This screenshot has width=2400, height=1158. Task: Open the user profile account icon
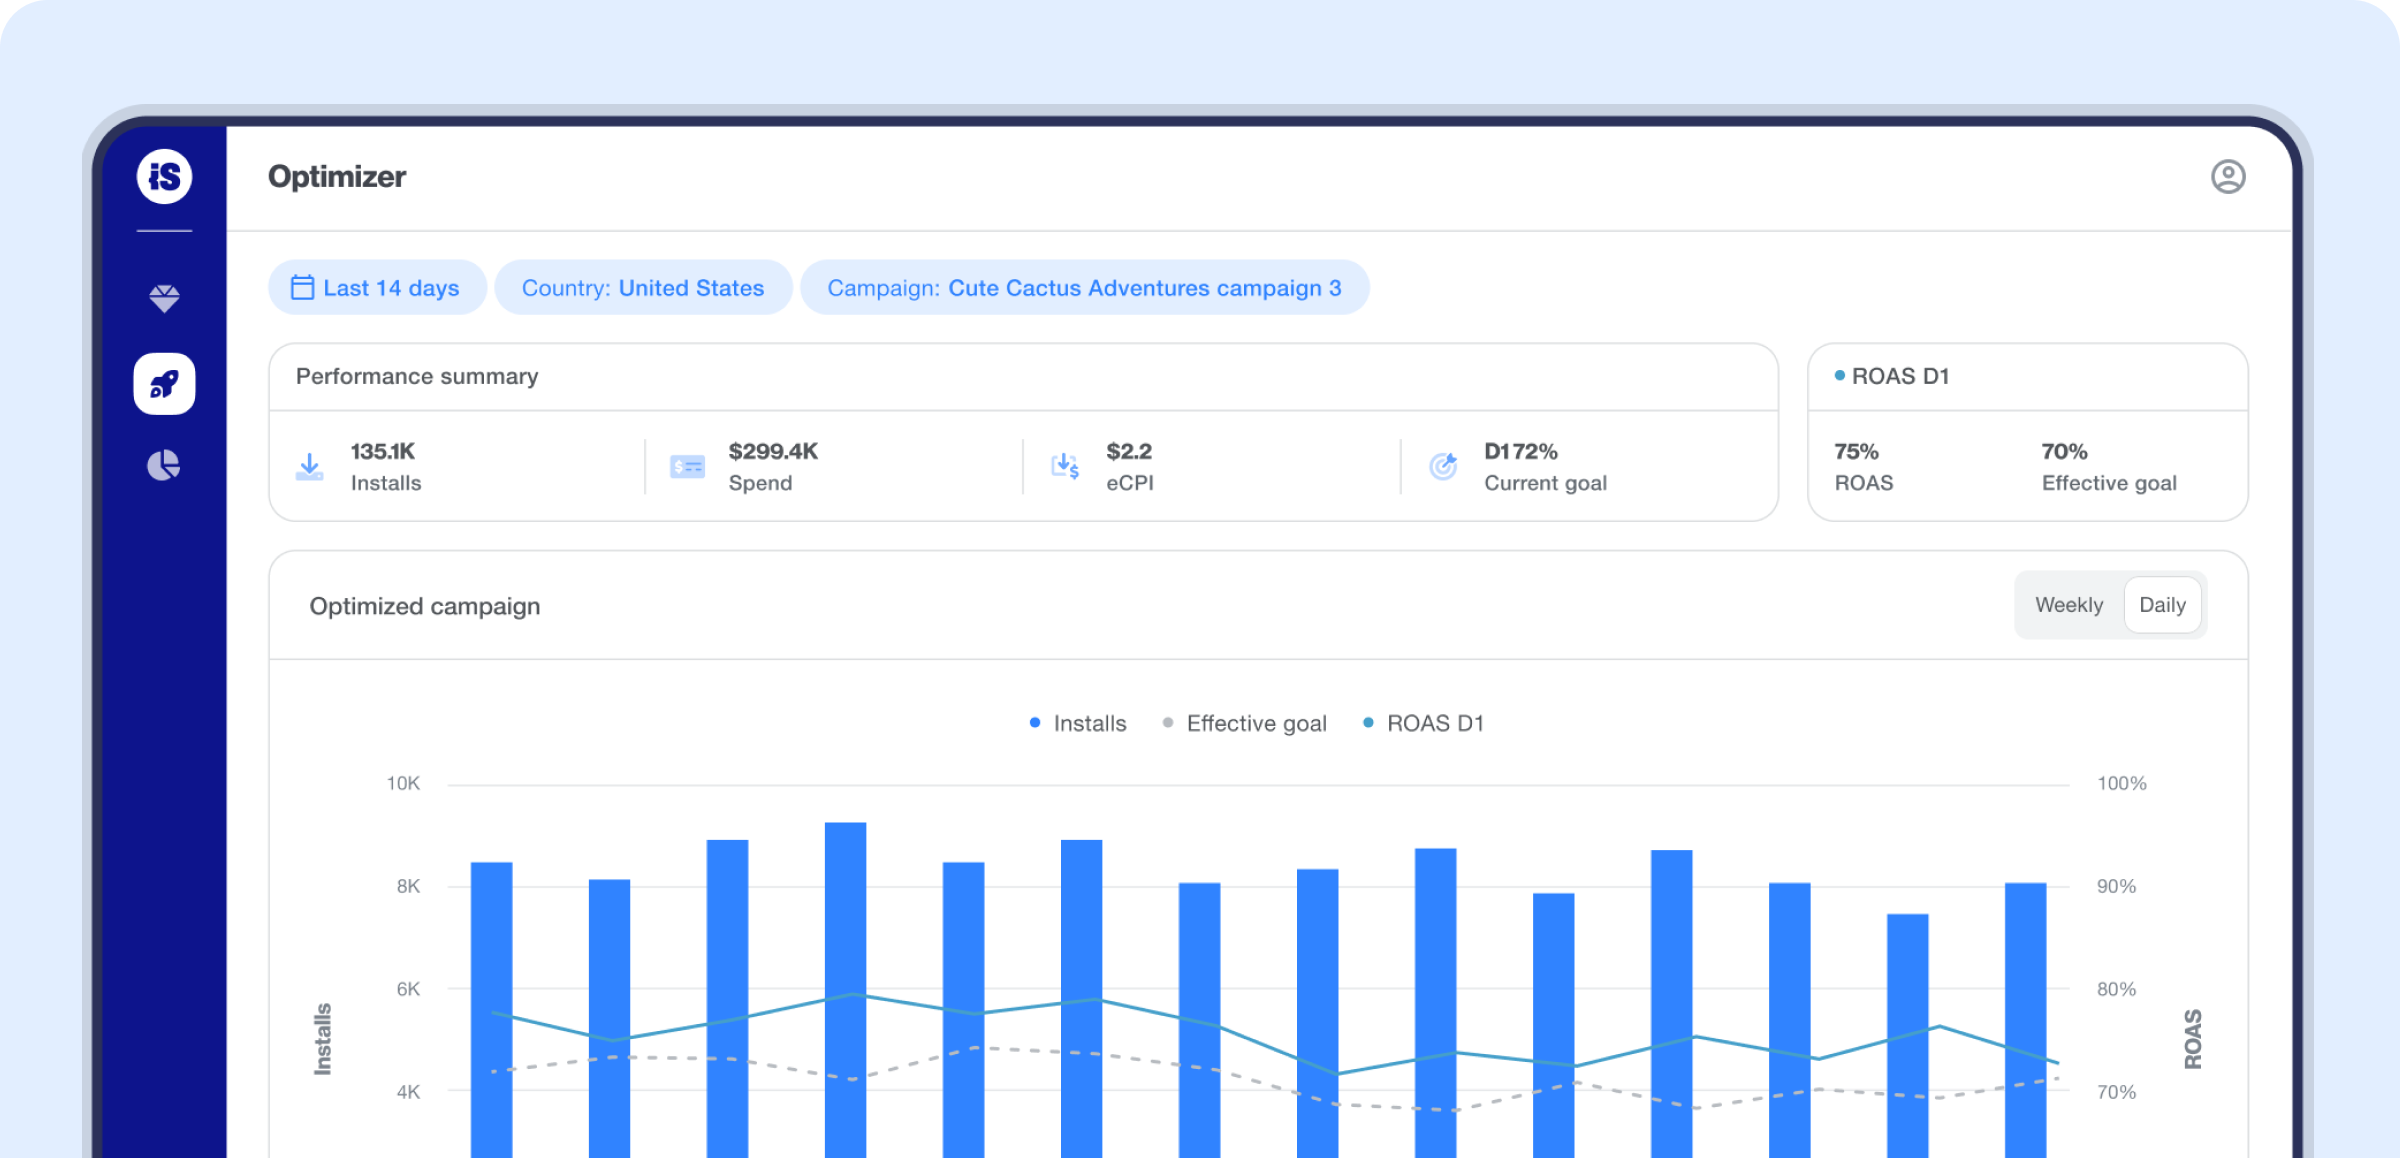coord(2228,177)
